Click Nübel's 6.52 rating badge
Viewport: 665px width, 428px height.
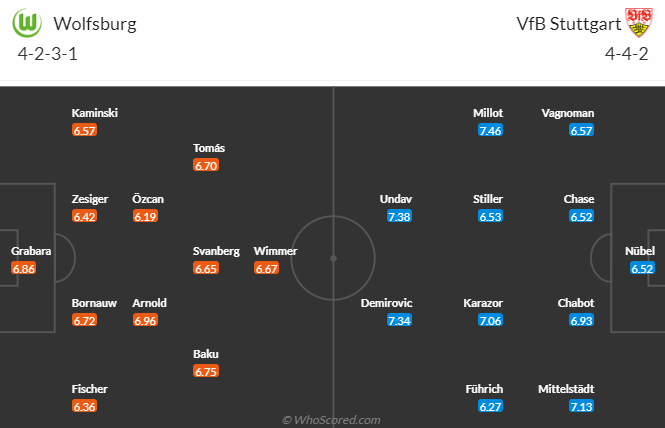642,269
